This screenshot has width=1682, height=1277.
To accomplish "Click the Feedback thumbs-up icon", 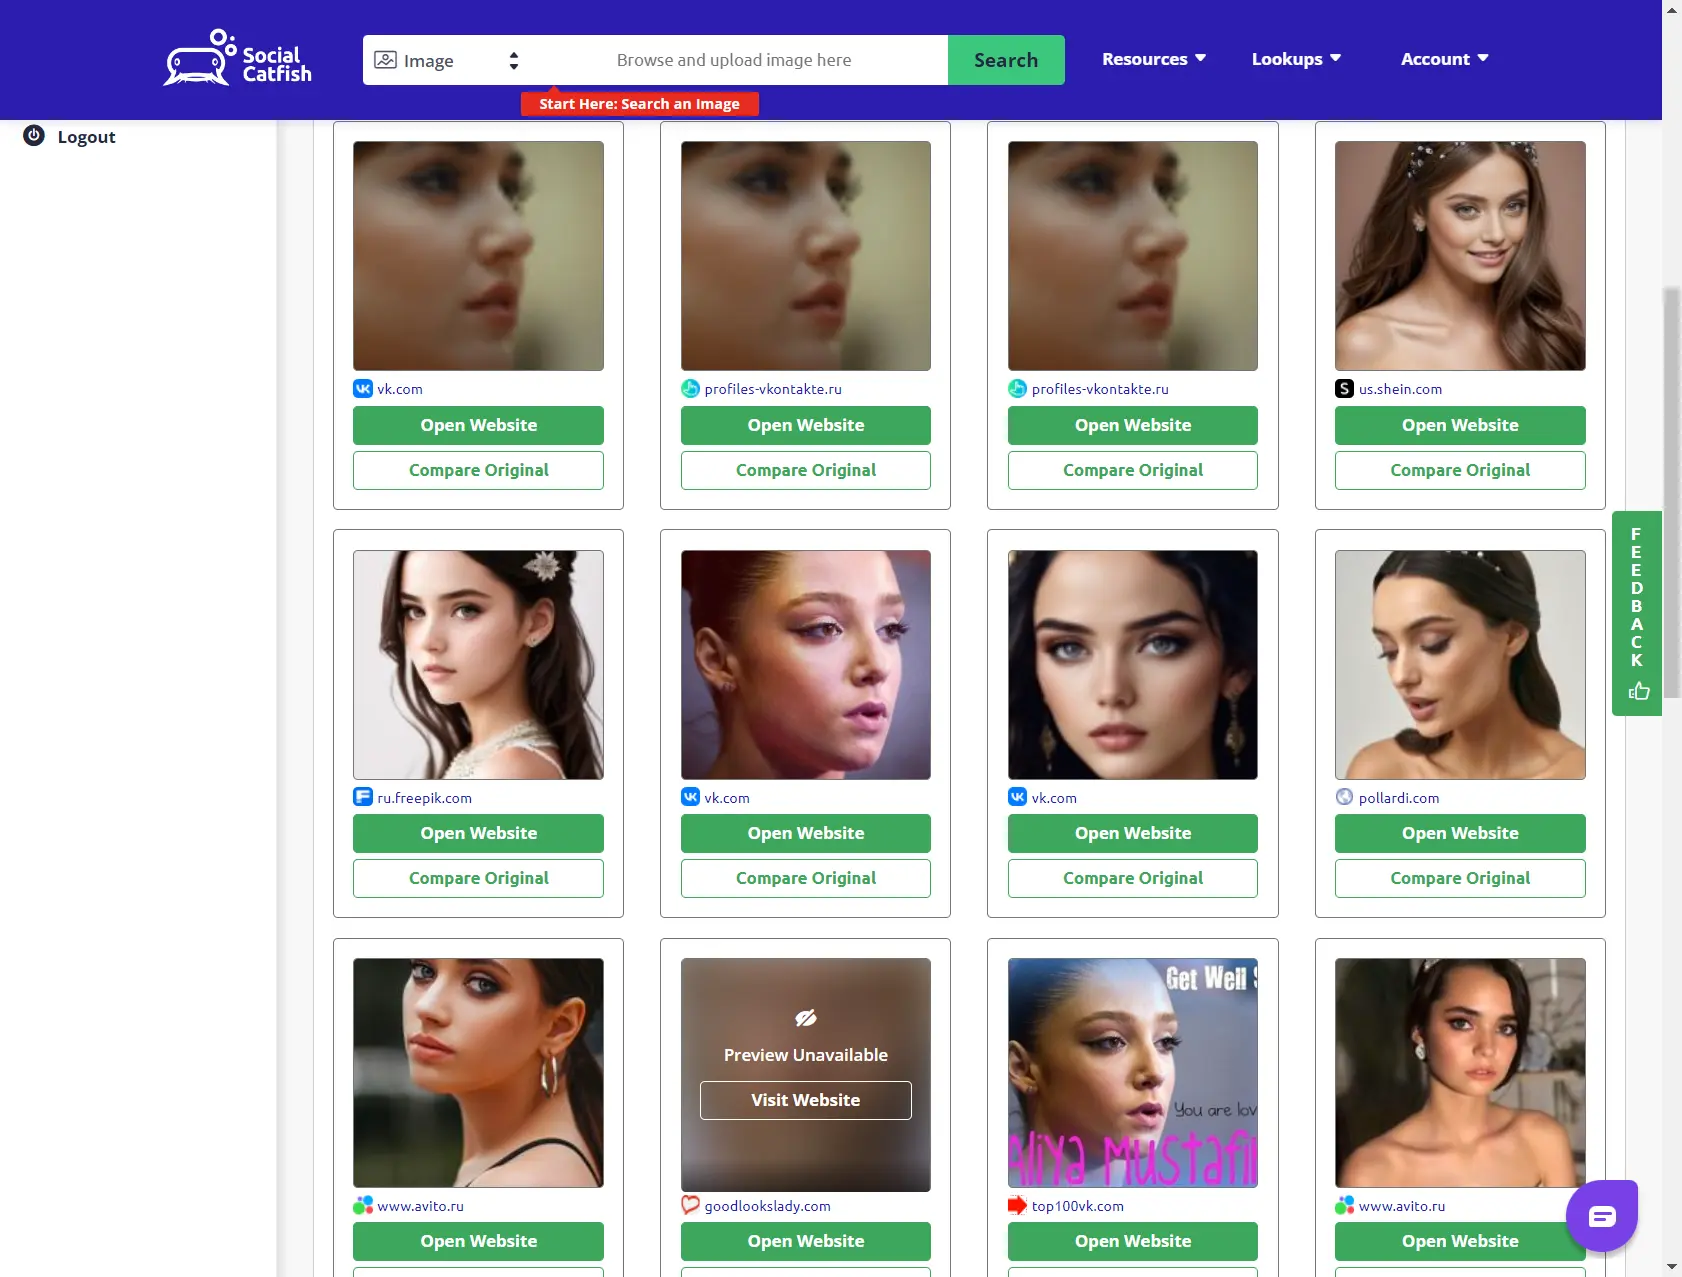I will pos(1638,691).
